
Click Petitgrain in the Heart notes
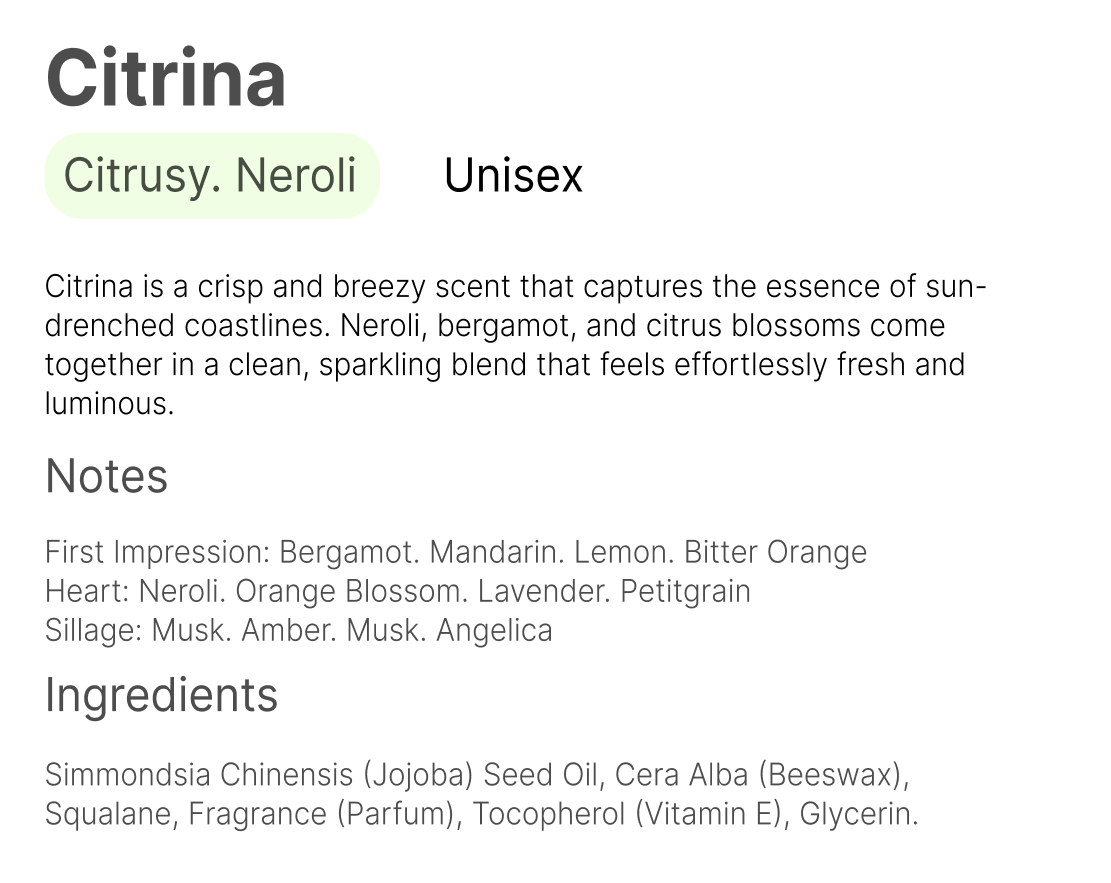tap(685, 592)
